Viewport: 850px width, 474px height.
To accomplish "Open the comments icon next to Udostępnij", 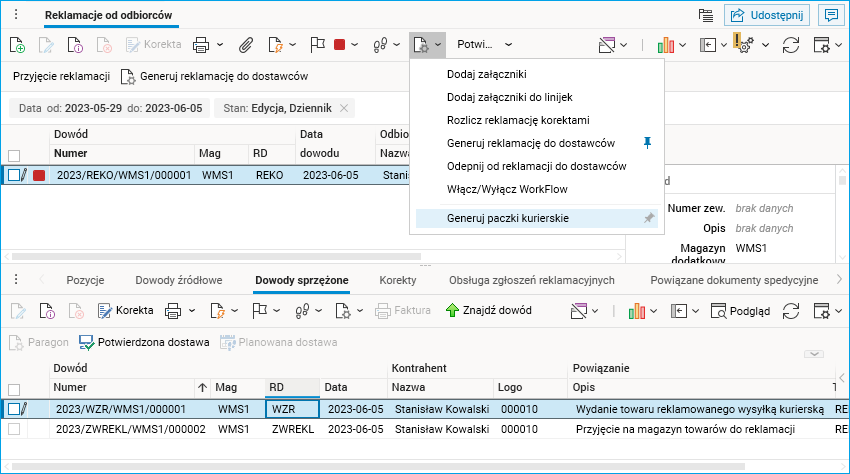I will pos(831,15).
